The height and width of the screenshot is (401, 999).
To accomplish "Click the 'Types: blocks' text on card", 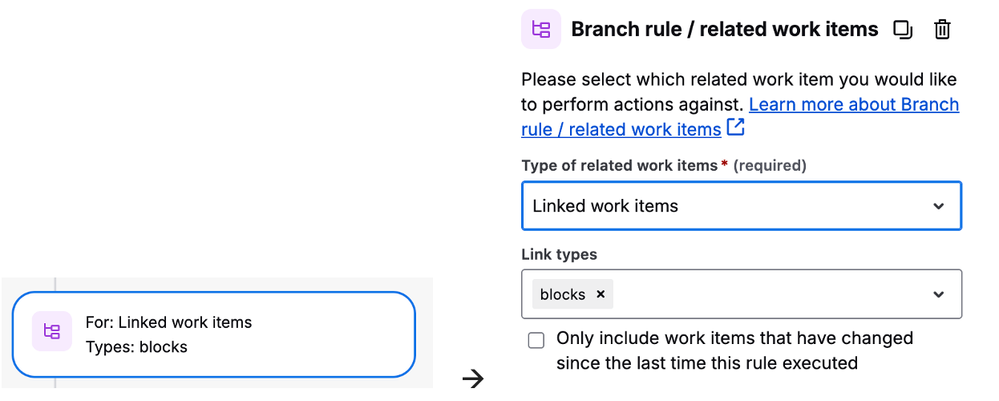I will 136,347.
